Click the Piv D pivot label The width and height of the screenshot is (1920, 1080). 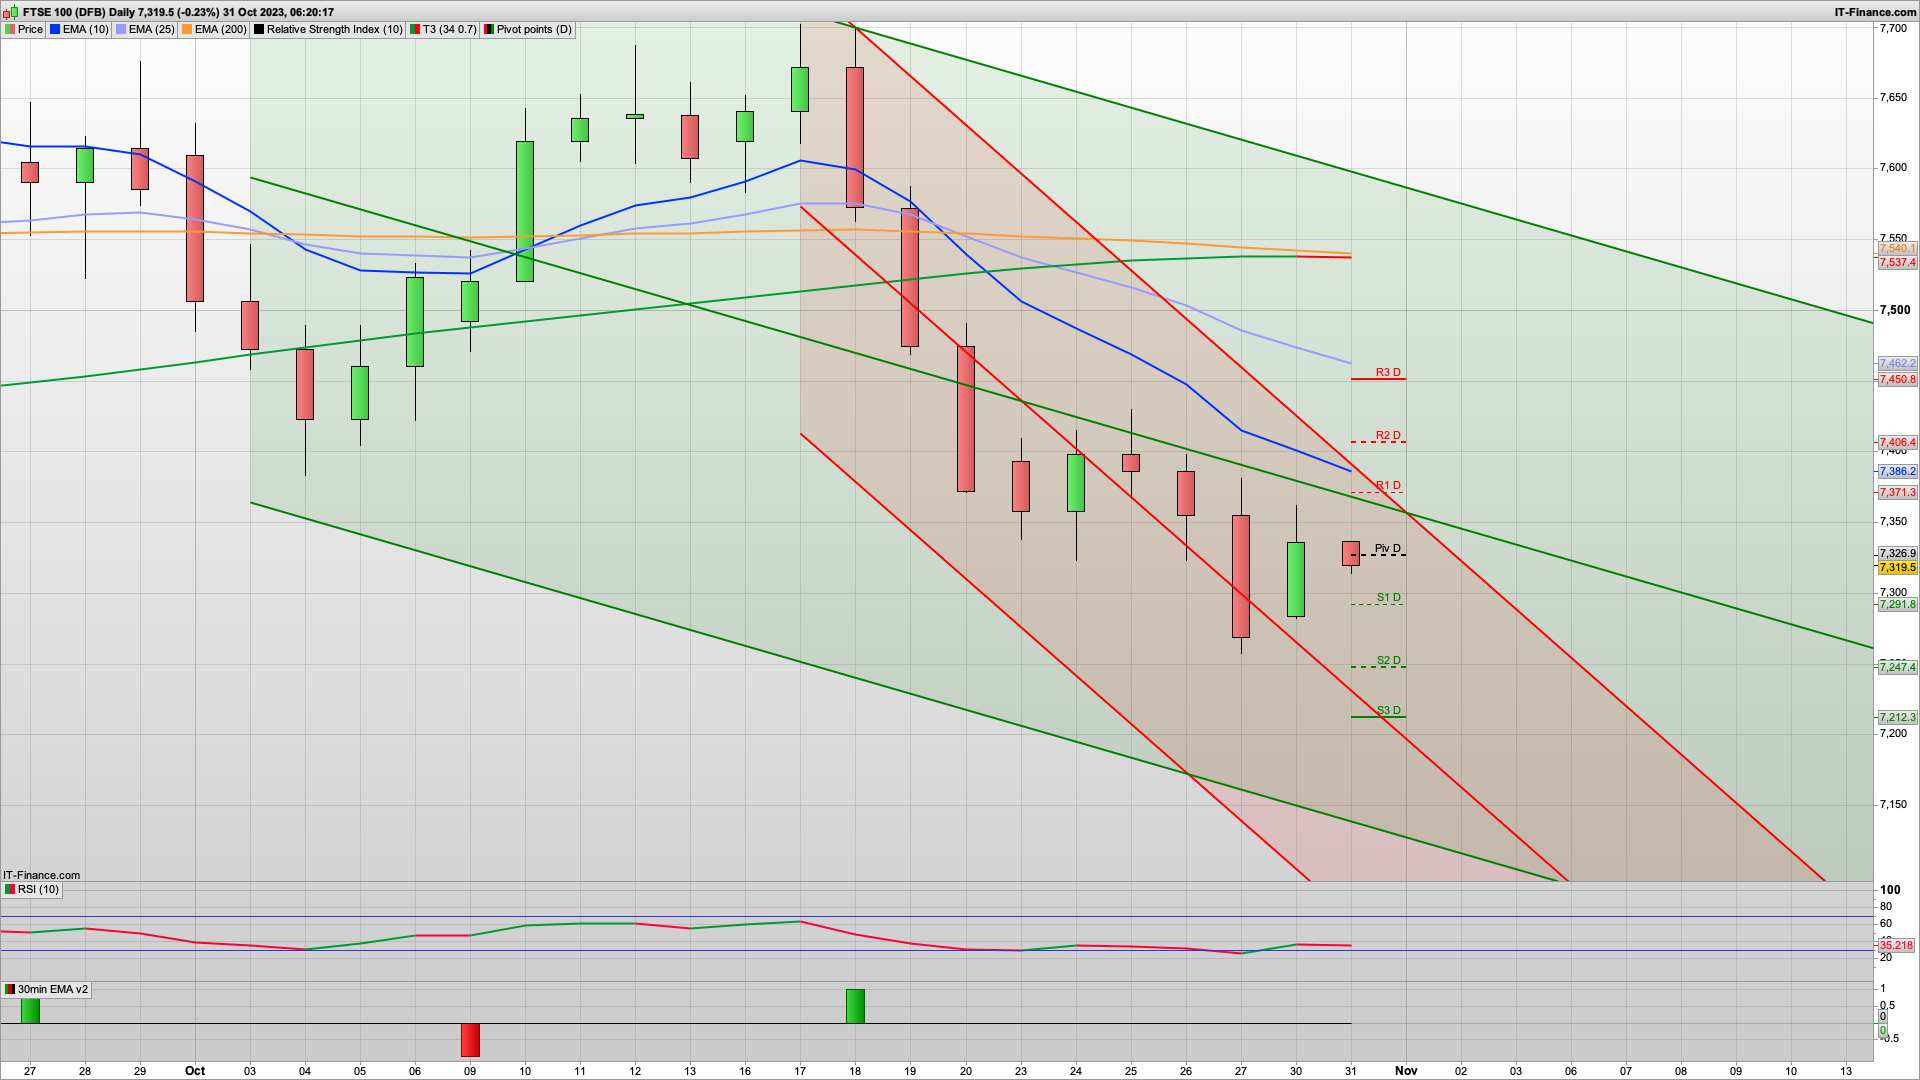[1388, 548]
